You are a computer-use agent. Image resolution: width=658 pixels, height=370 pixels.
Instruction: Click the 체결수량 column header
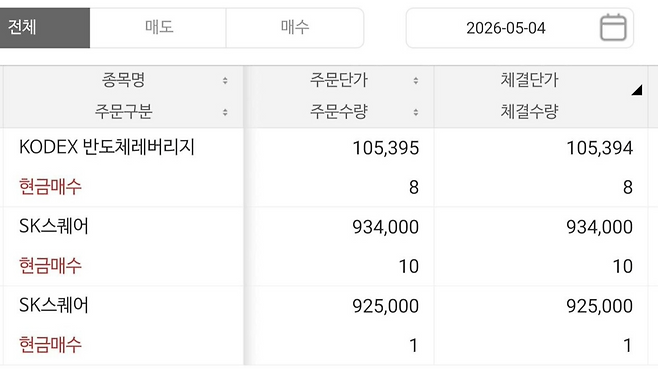529,112
